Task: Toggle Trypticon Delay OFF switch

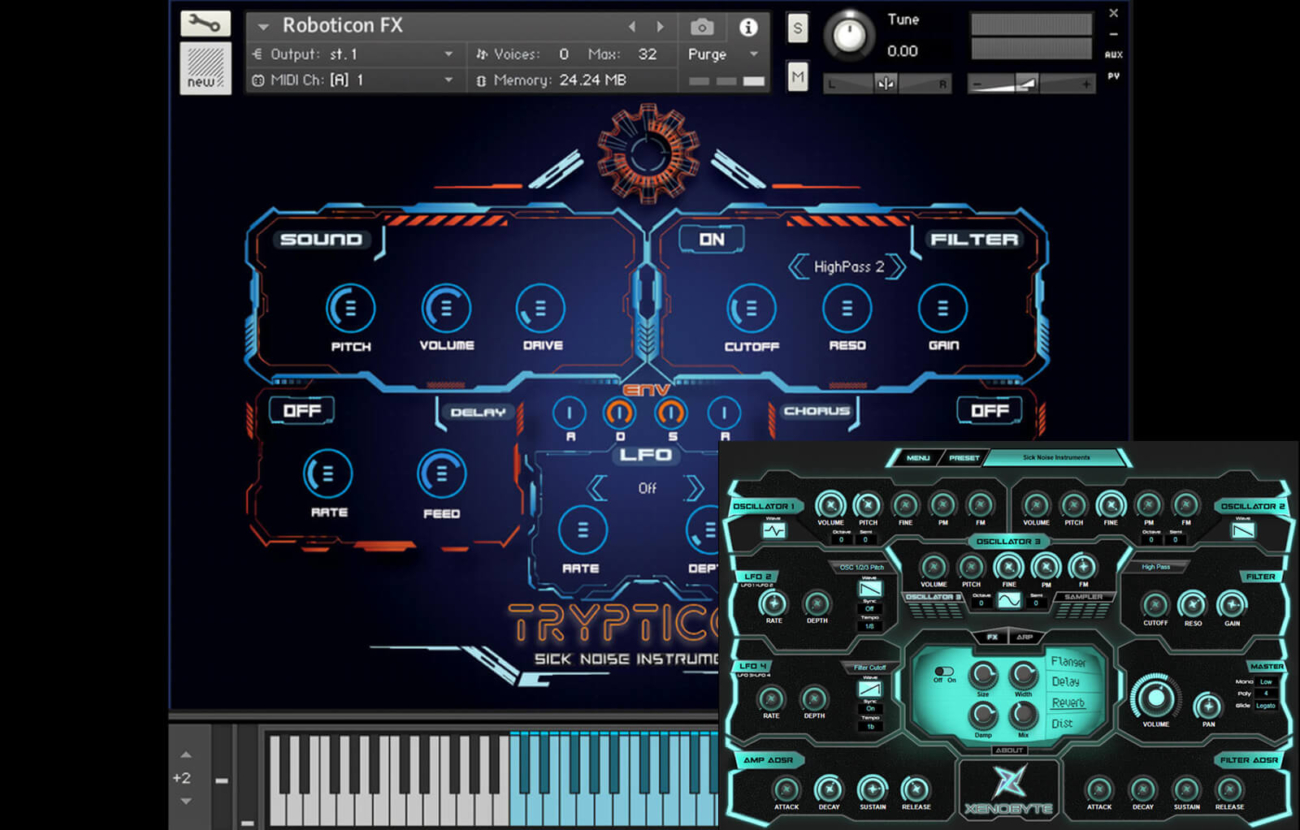Action: [301, 411]
